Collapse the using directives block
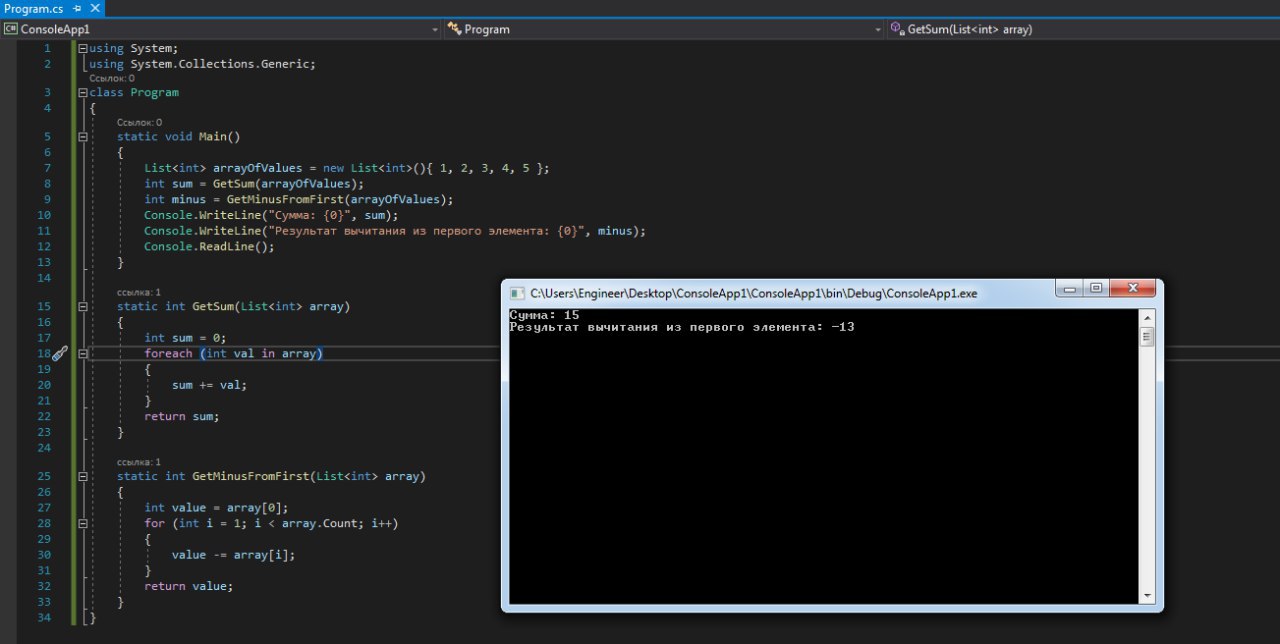 pos(83,48)
